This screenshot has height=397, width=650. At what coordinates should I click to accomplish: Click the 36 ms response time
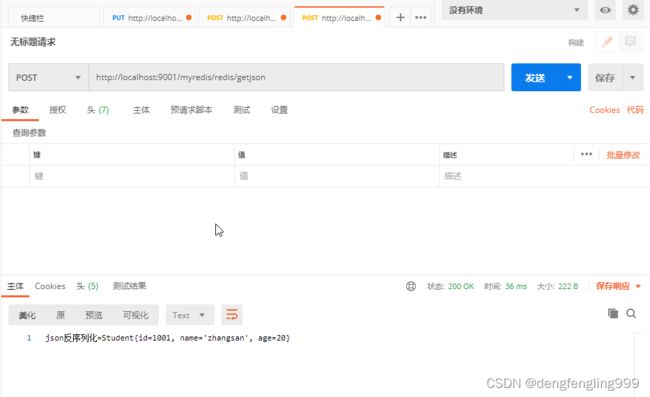coord(516,286)
